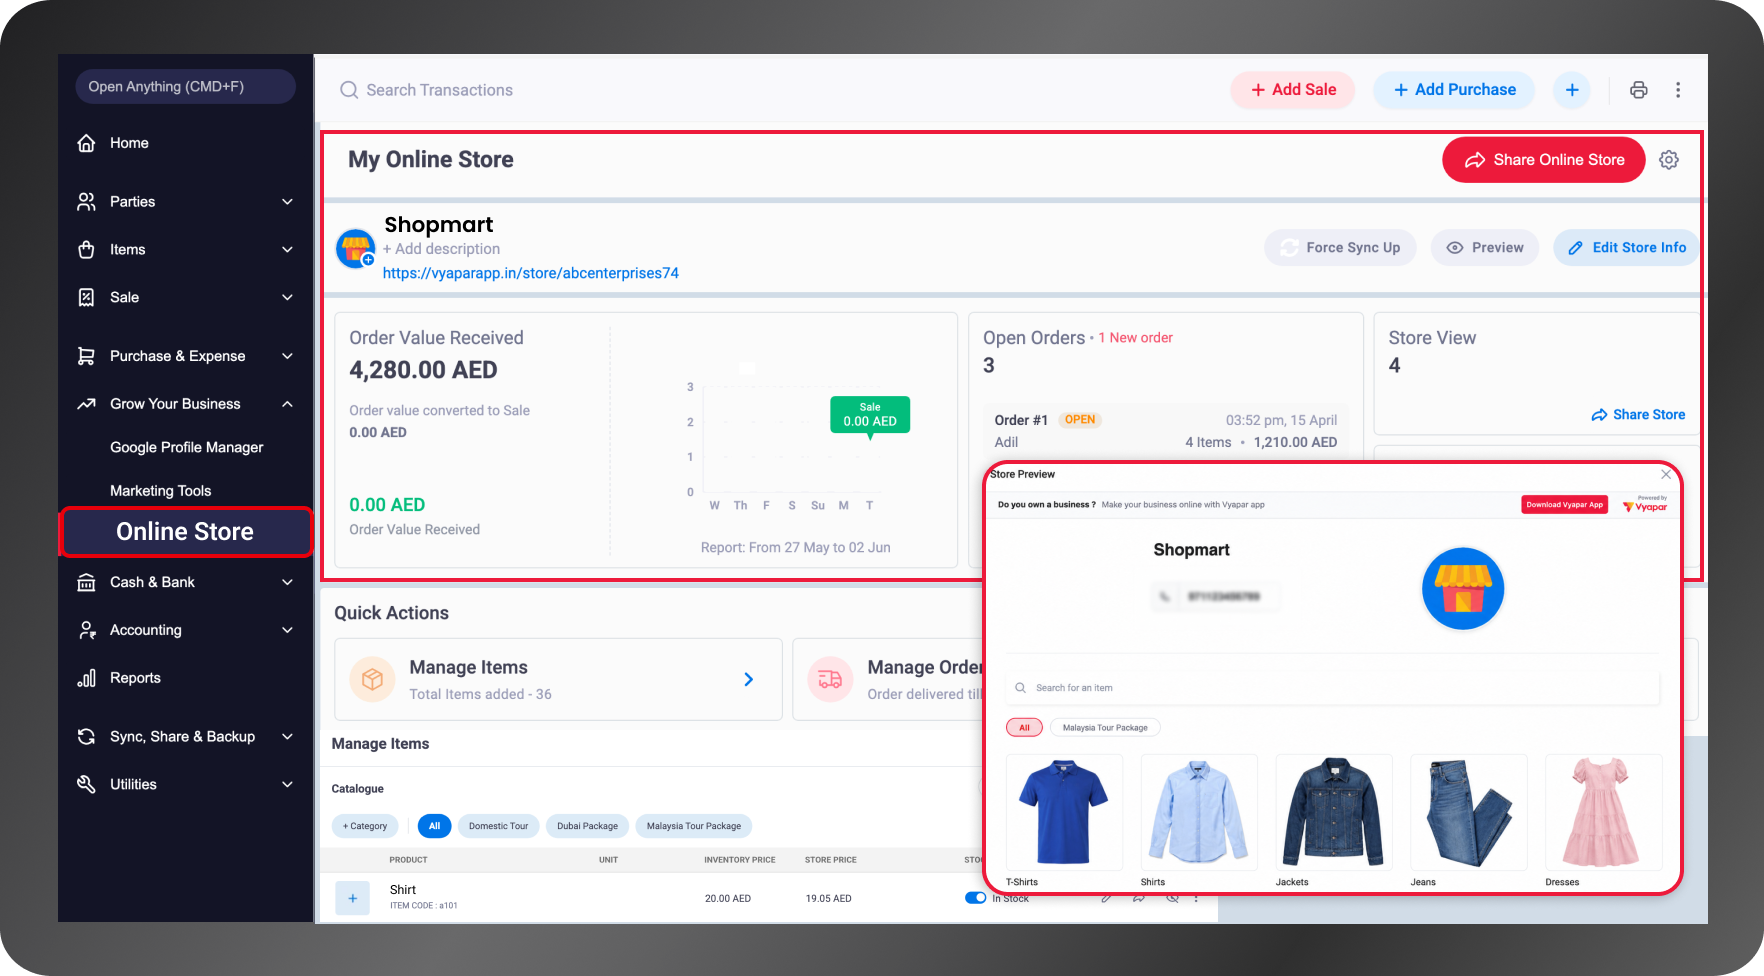Expand Sync, Share & Backup chevron
1764x976 pixels.
point(287,737)
